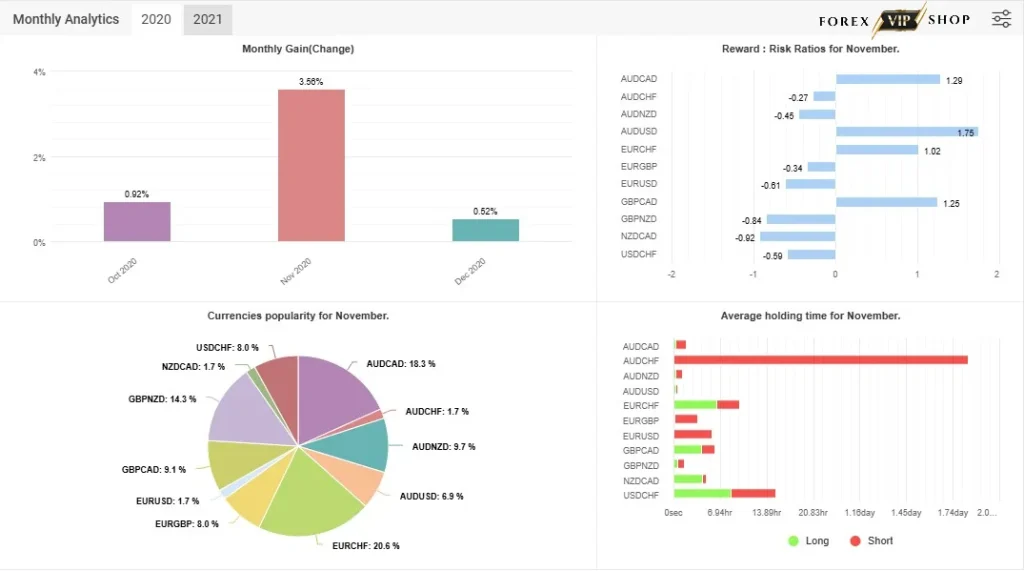The image size is (1024, 571).
Task: Click the EURUSD red holding-time bar
Action: pyautogui.click(x=693, y=434)
